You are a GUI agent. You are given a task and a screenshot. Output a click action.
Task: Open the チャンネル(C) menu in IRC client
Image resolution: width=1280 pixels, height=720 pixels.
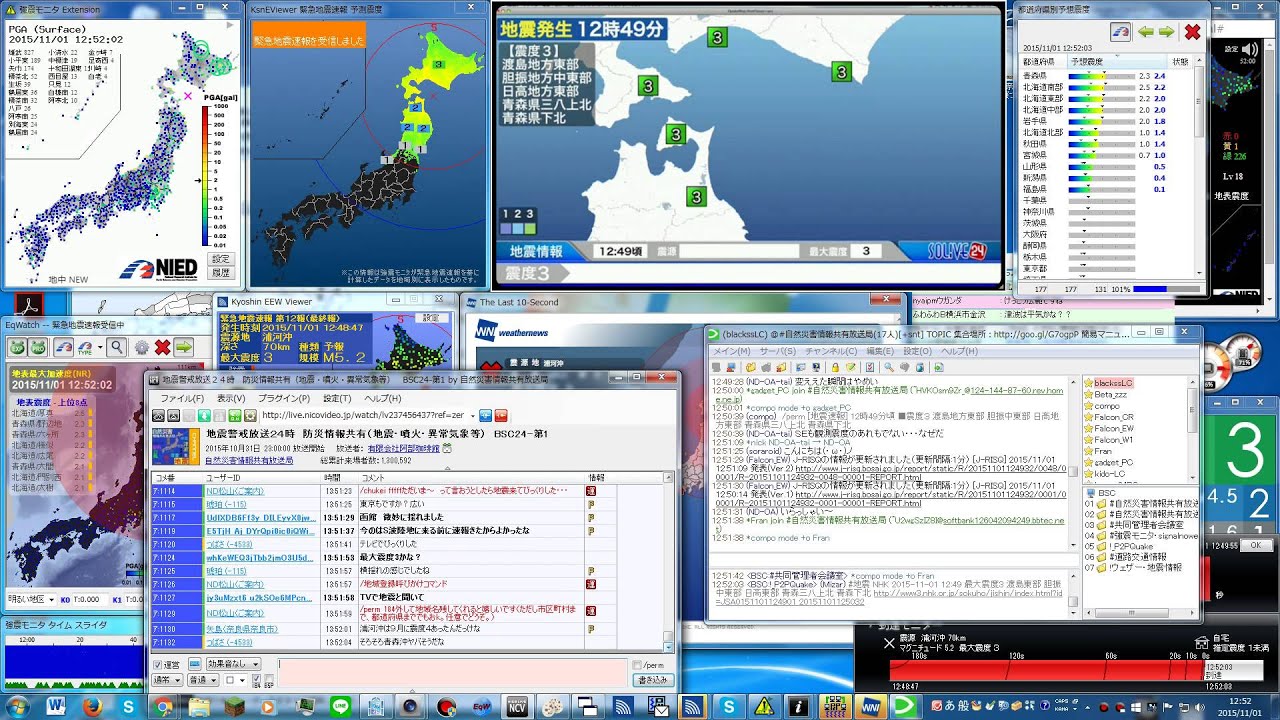pos(829,351)
